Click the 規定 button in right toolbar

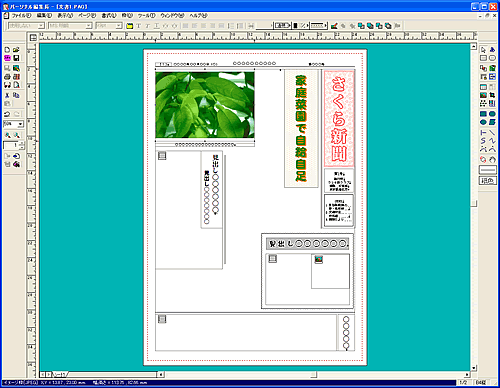[x=488, y=181]
